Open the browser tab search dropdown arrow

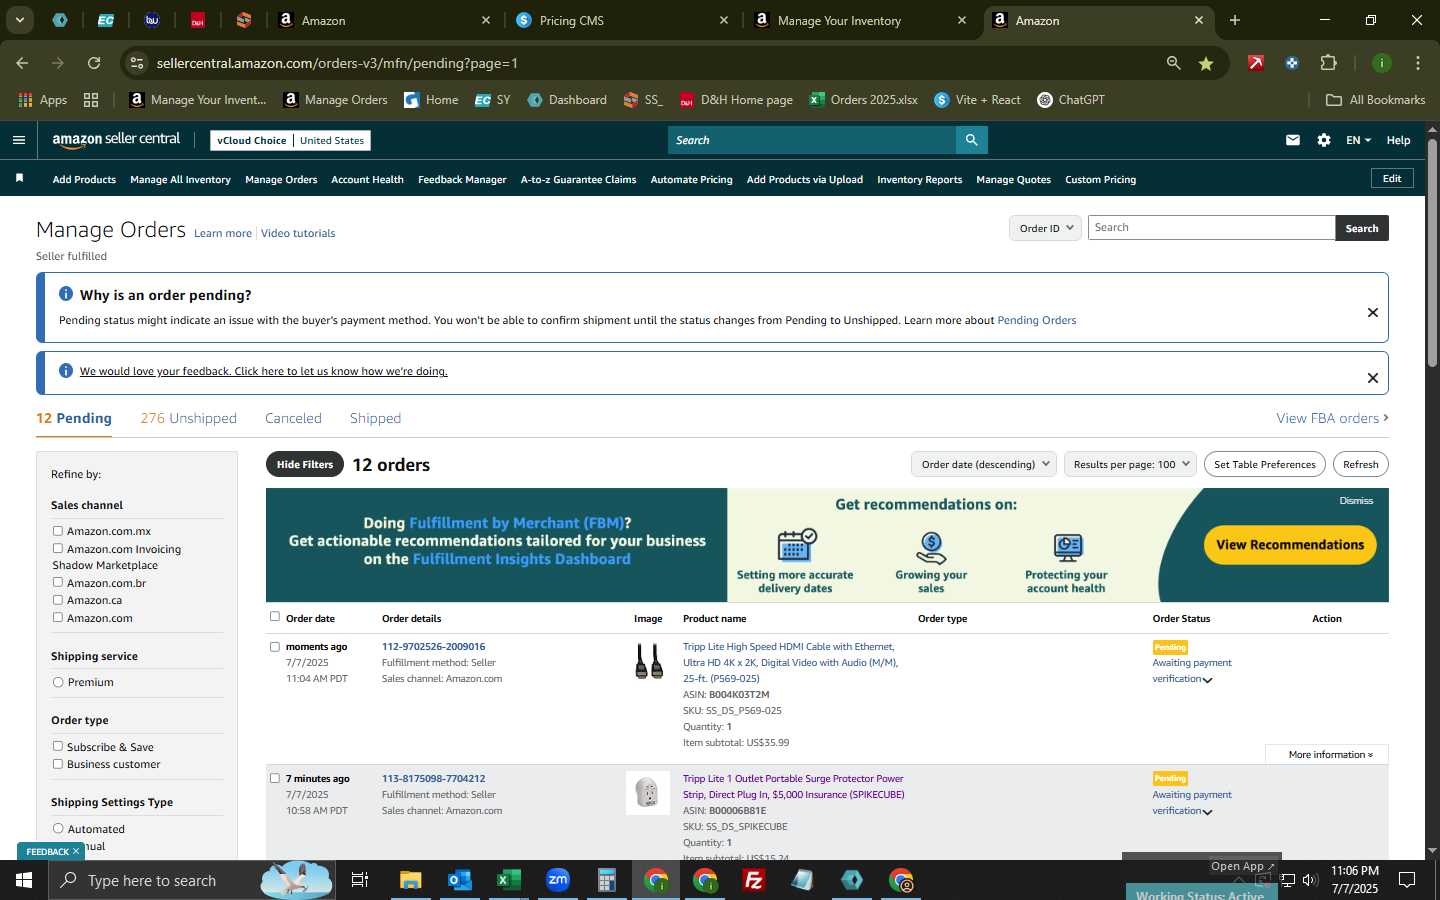pyautogui.click(x=19, y=20)
